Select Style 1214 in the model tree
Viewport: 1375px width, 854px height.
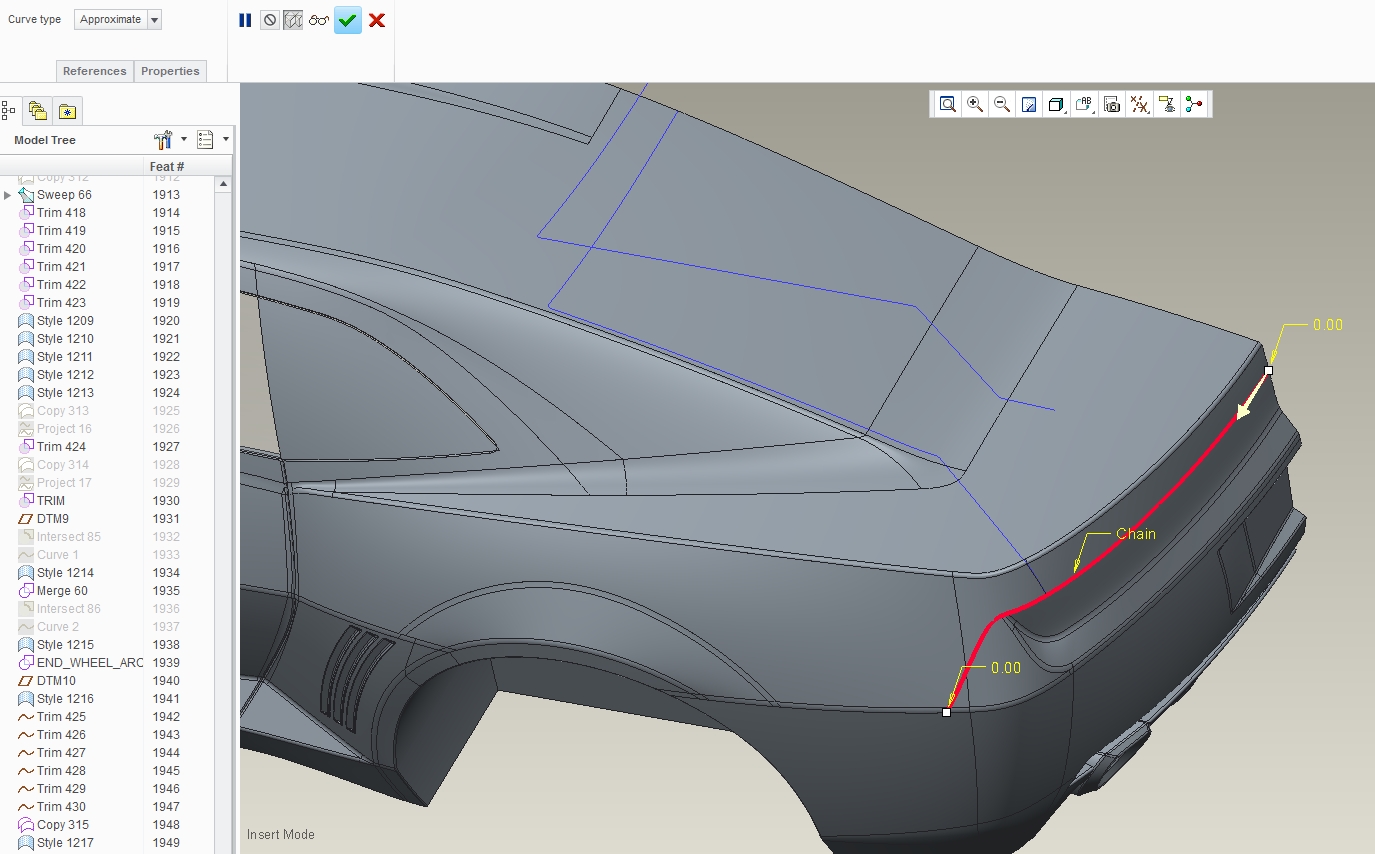click(x=65, y=573)
